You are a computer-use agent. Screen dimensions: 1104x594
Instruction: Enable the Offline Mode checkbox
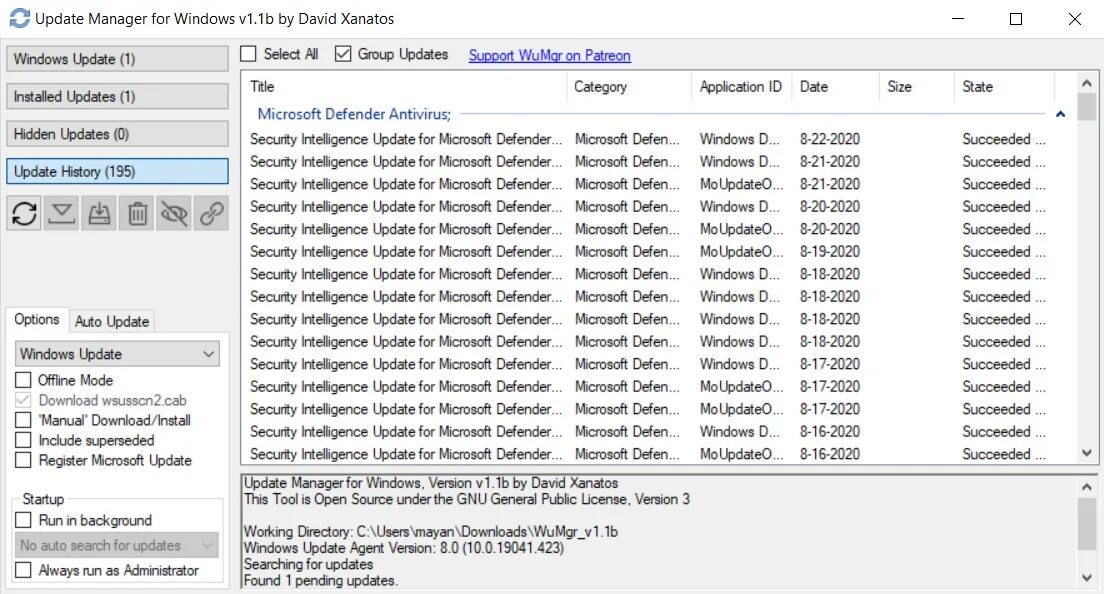(x=23, y=380)
